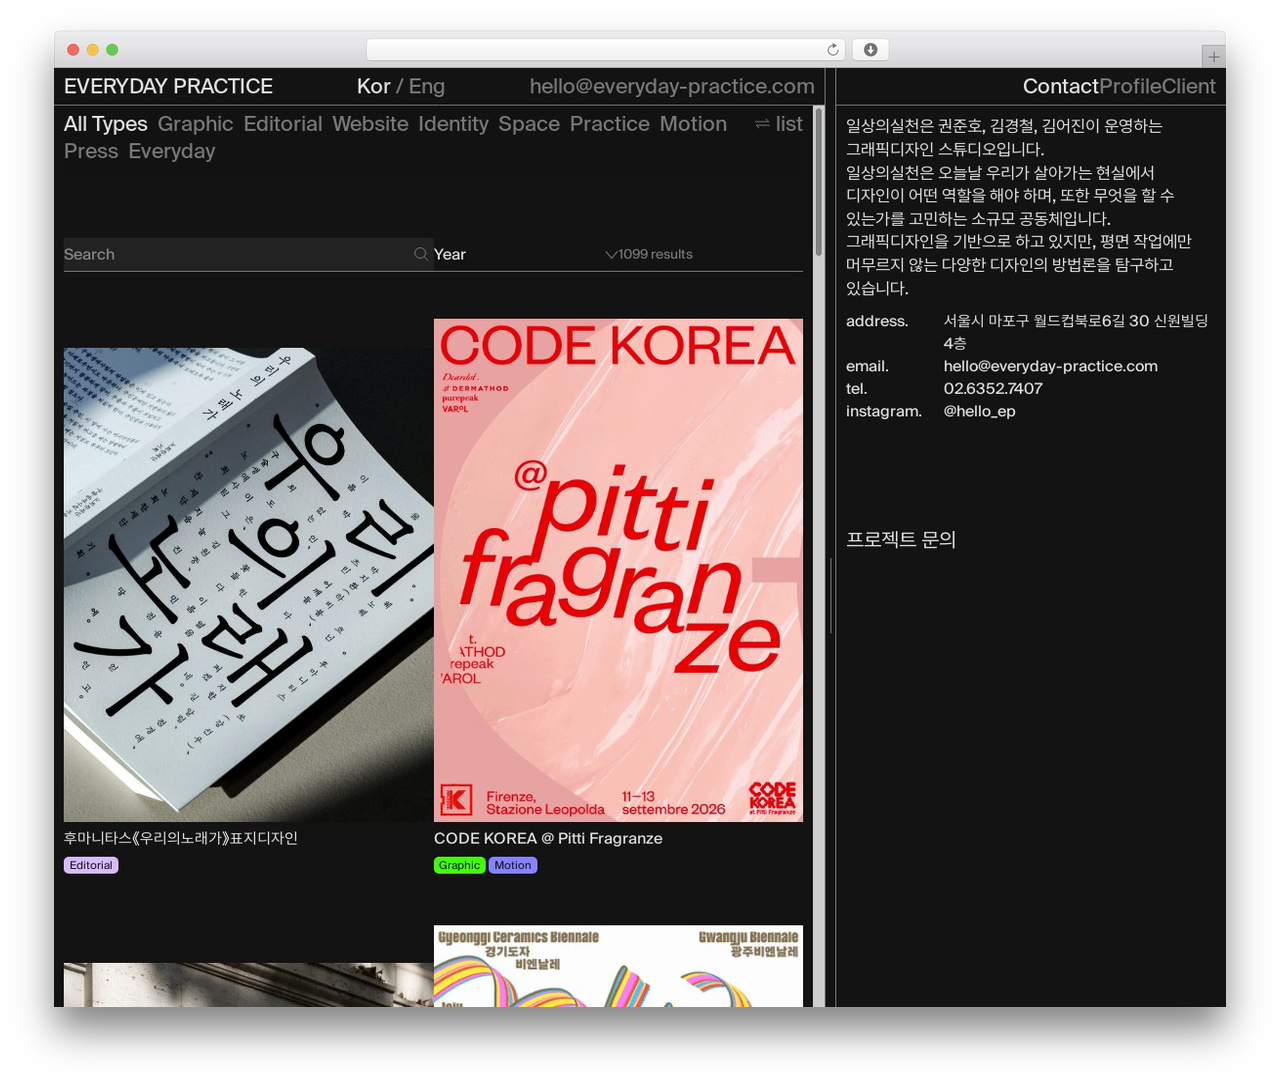Click the blue Motion tag
This screenshot has width=1280, height=1084.
click(x=513, y=865)
